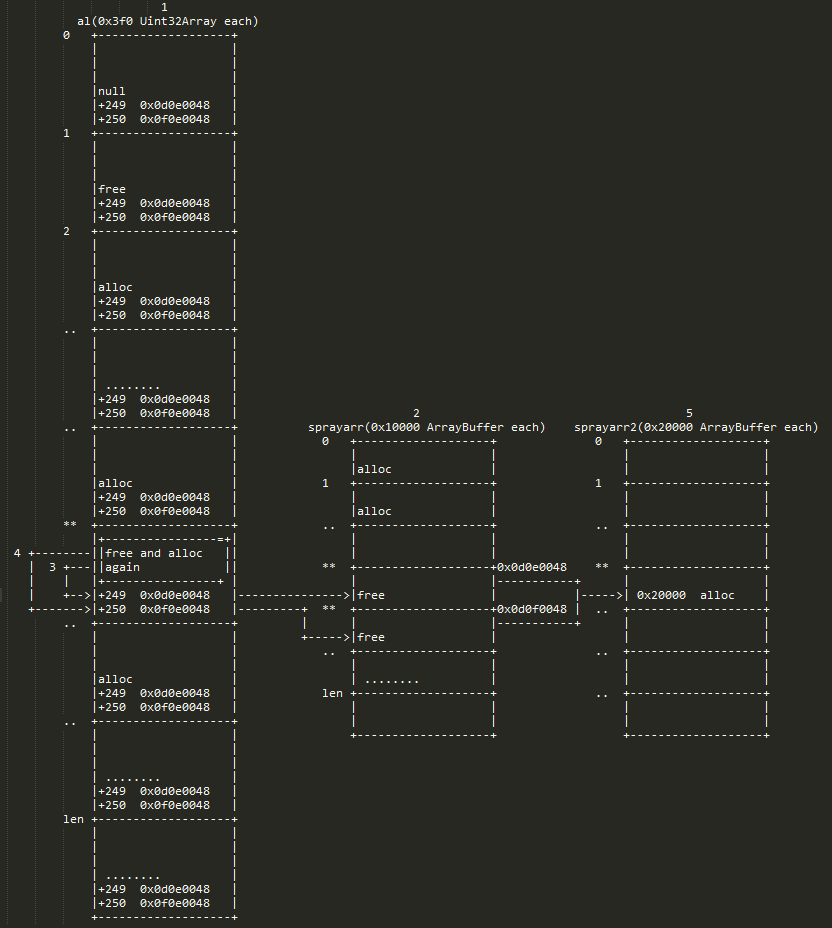832x928 pixels.
Task: Click index "1" beside the sprayarr2 column
Action: tap(598, 484)
